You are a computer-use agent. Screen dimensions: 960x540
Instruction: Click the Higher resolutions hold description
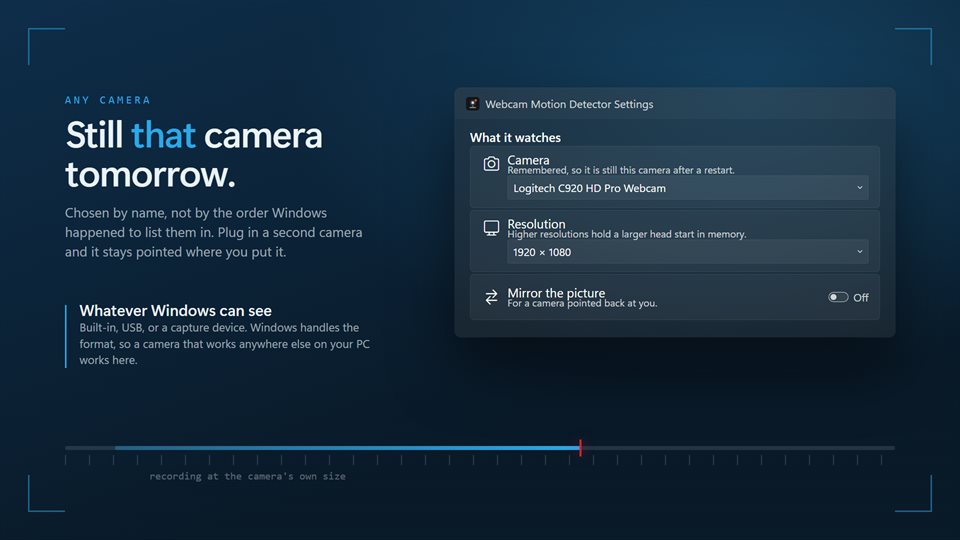(627, 234)
